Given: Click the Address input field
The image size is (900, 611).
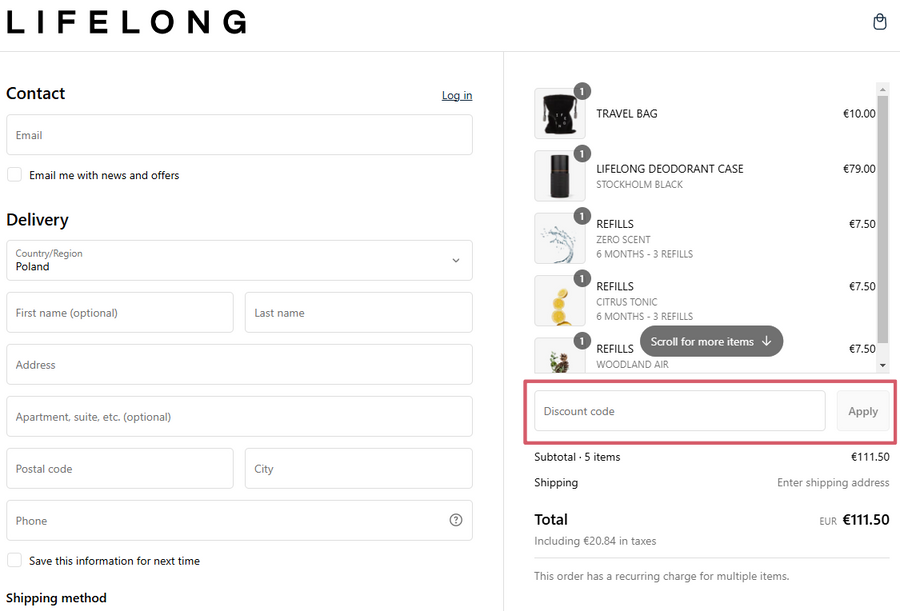Looking at the screenshot, I should pyautogui.click(x=239, y=365).
